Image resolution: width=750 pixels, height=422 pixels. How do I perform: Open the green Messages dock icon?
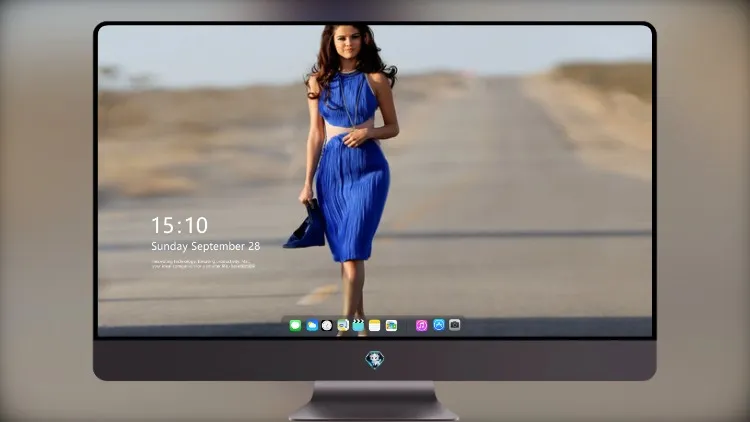295,326
